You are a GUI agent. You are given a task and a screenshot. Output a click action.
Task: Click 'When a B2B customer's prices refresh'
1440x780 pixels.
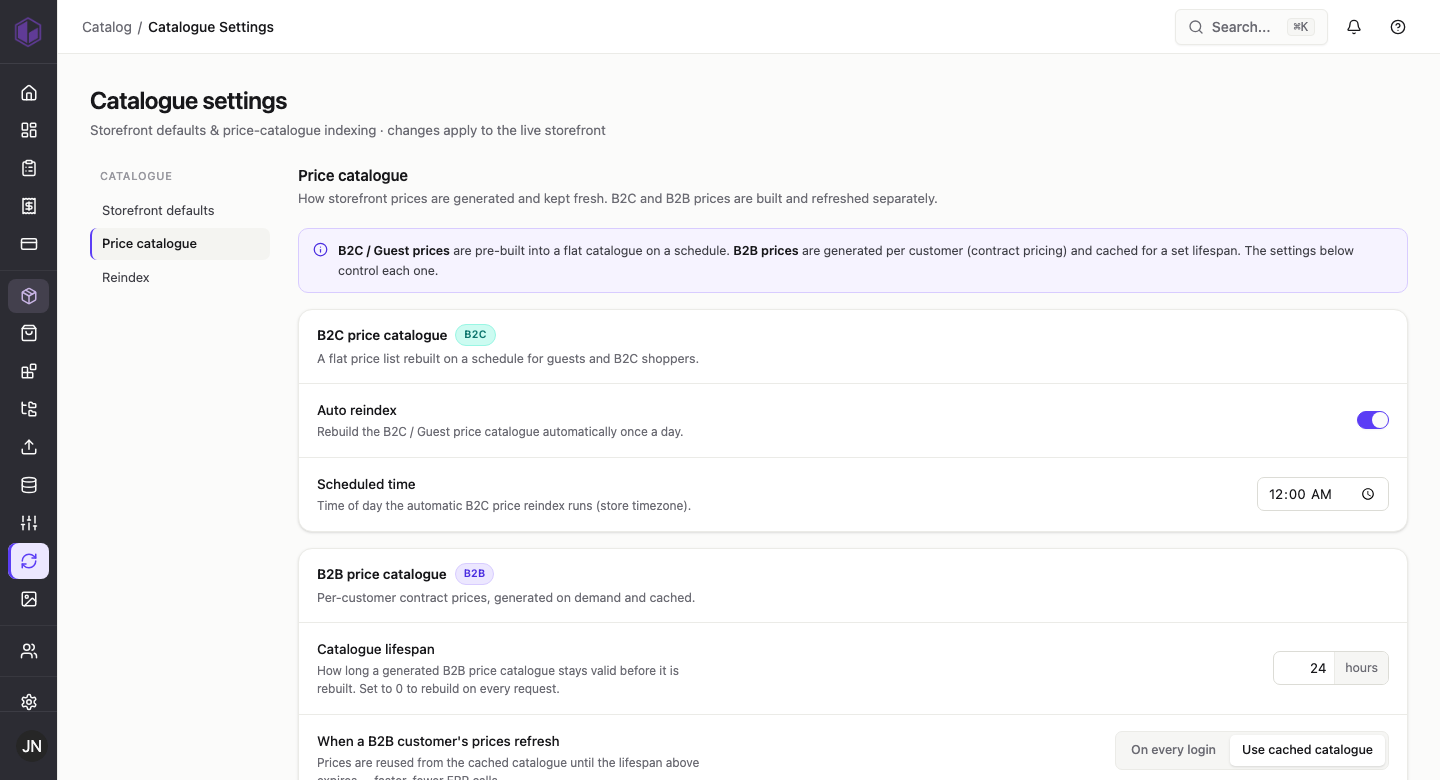438,741
